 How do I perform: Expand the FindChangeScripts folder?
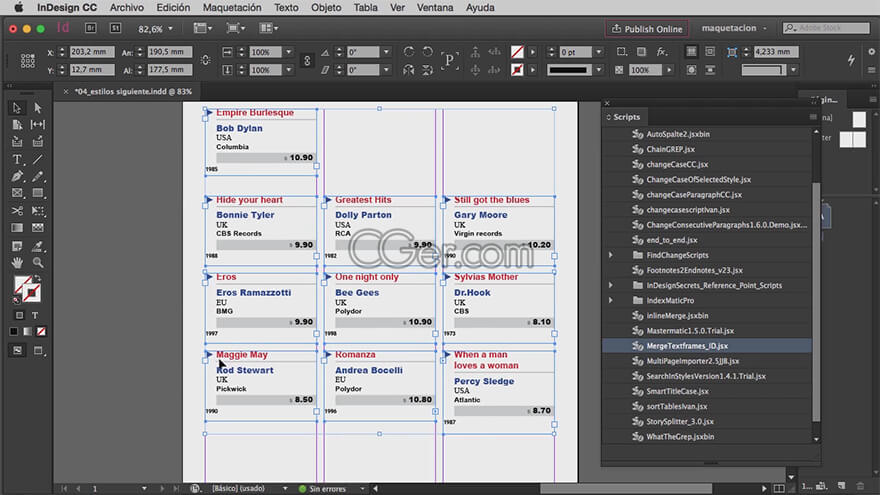[611, 255]
